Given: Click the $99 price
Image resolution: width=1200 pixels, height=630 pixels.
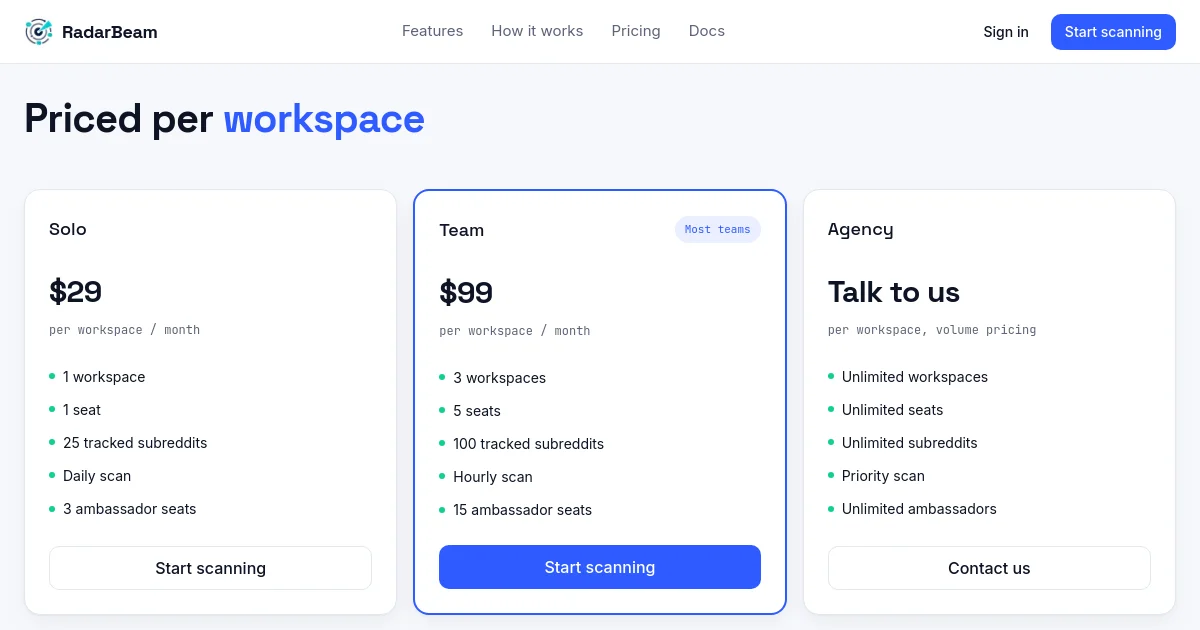Looking at the screenshot, I should click(466, 293).
